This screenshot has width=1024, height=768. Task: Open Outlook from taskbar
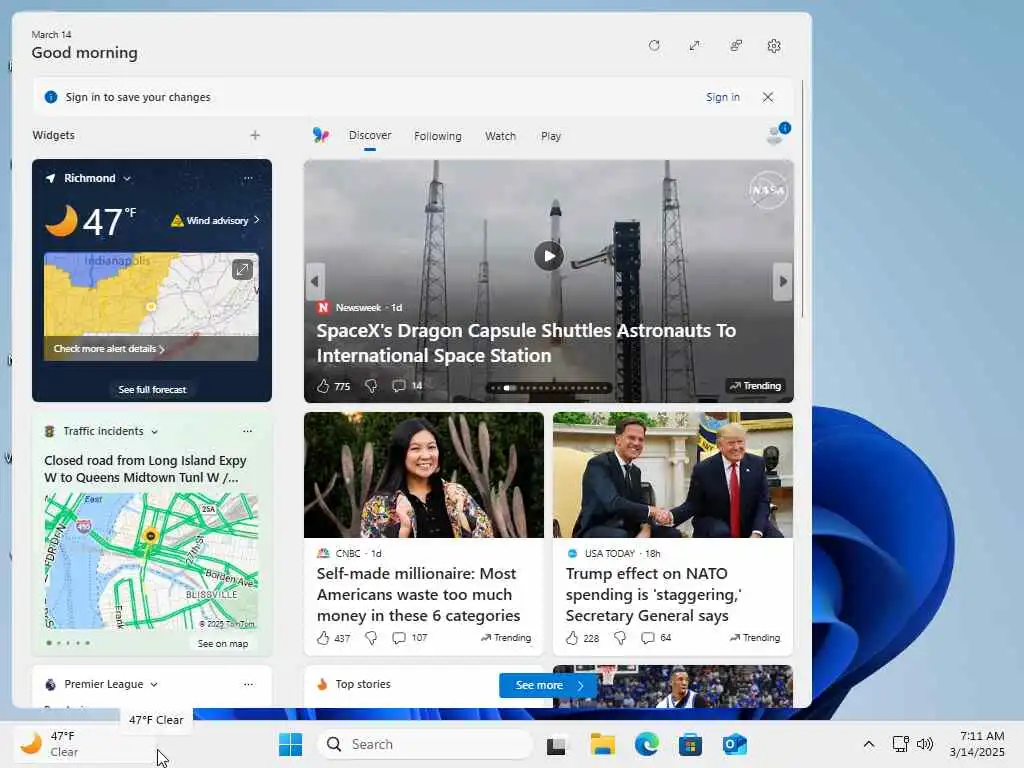(x=735, y=744)
